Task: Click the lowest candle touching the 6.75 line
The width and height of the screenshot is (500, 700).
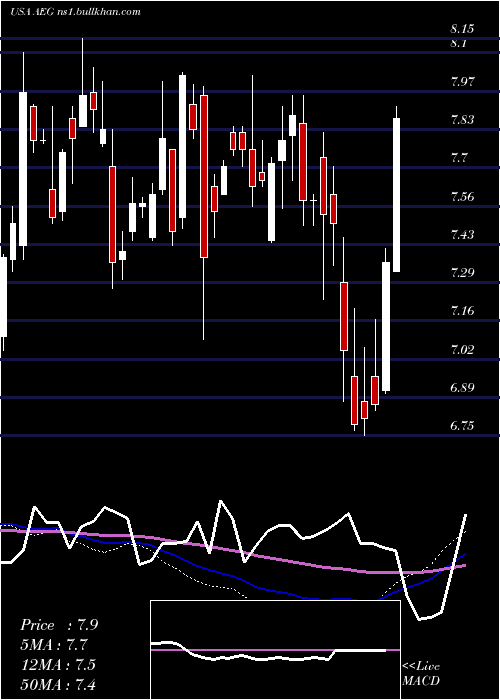Action: [x=364, y=410]
